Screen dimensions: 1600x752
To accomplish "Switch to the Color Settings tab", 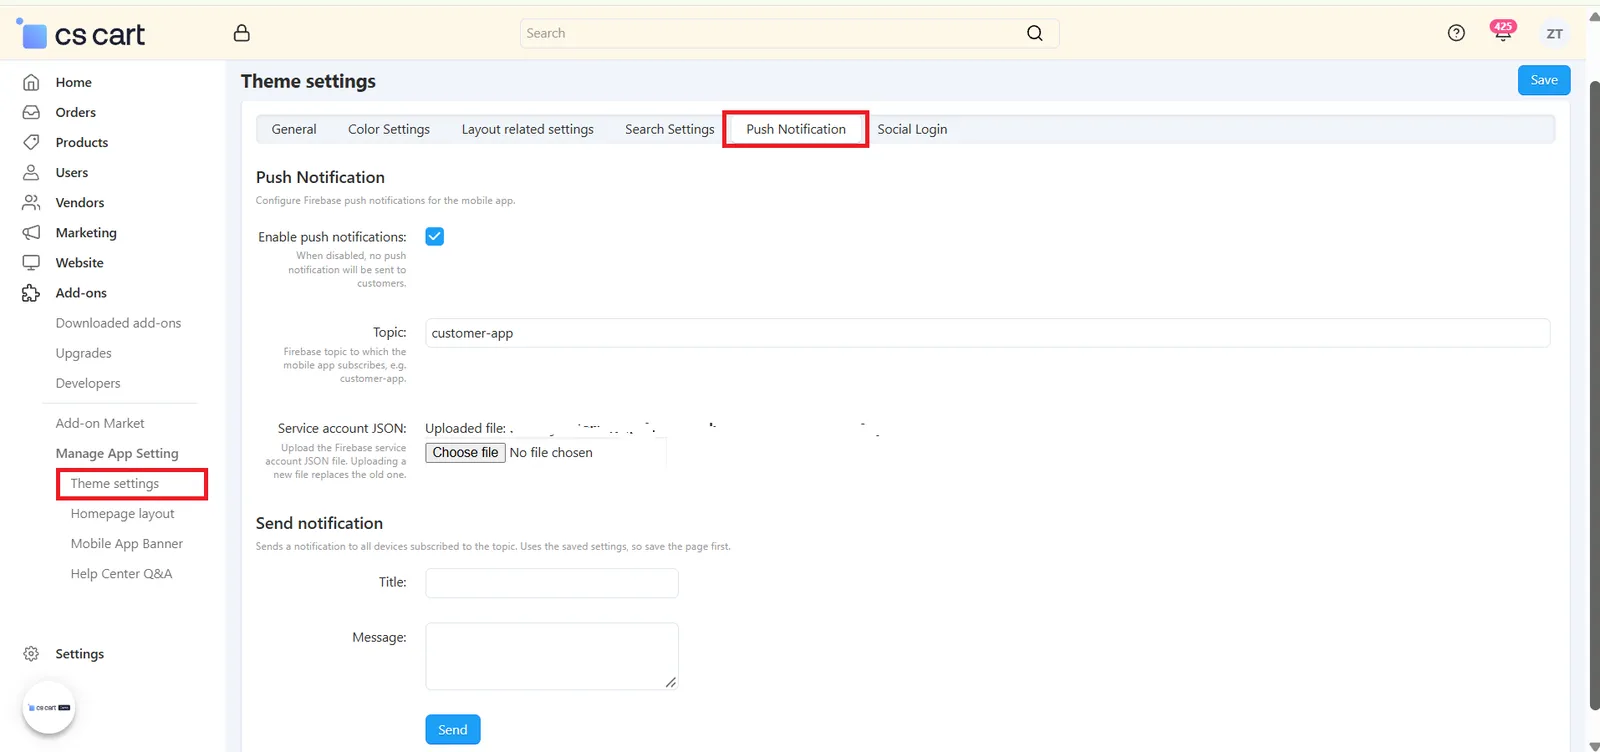I will coord(389,129).
